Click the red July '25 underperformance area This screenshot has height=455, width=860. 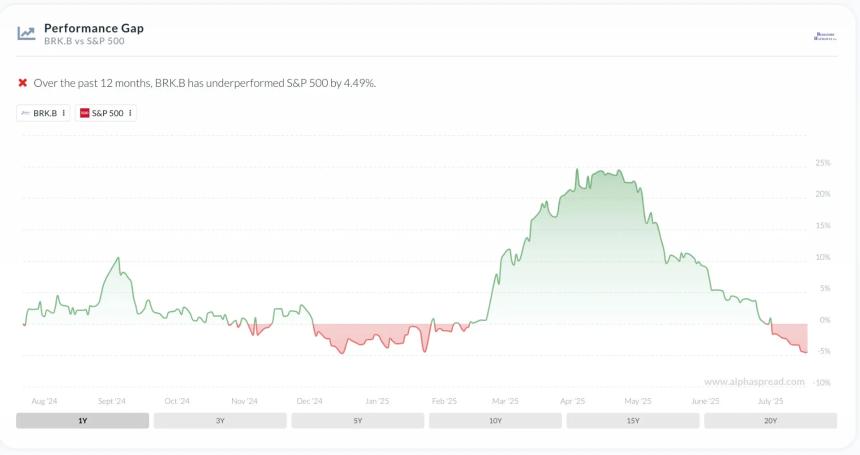pos(790,335)
